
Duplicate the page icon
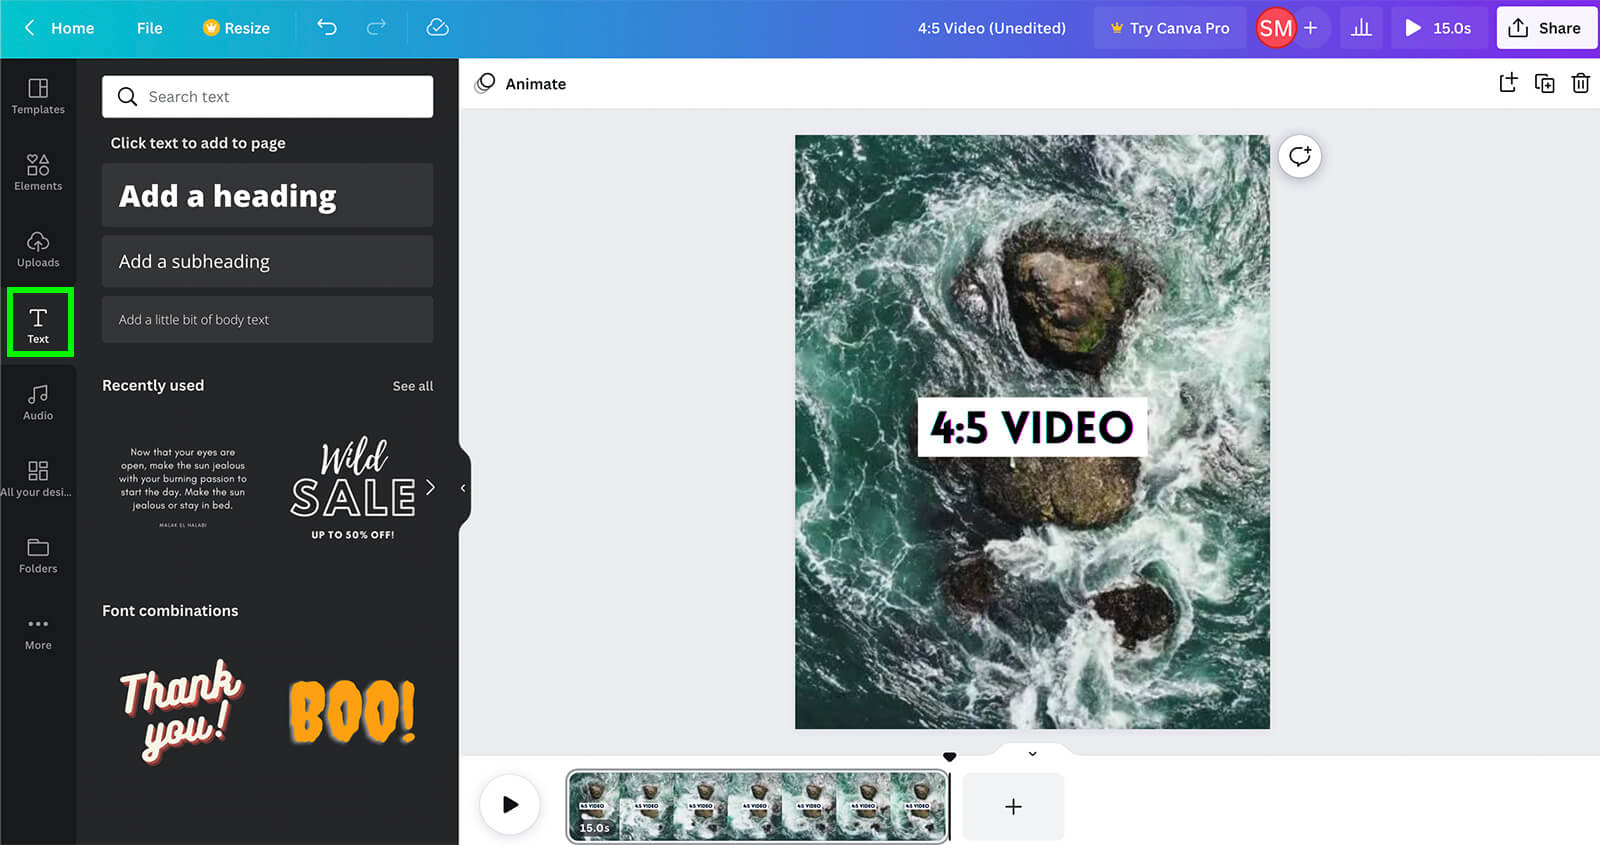(1545, 83)
